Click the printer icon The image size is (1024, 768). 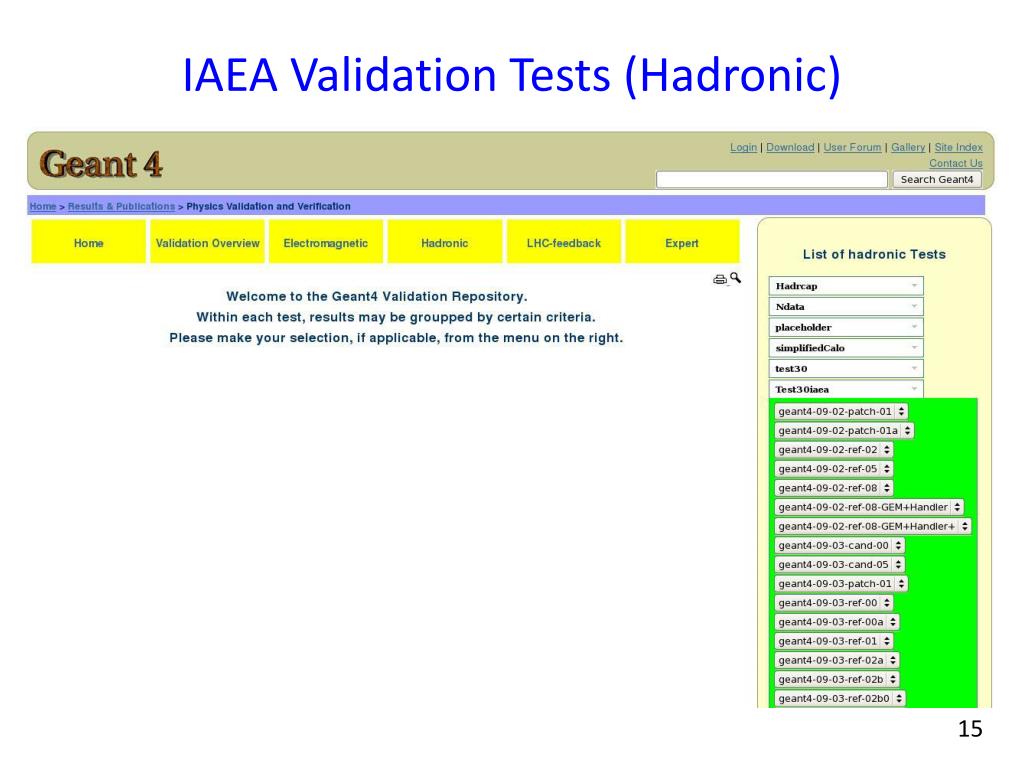(x=720, y=280)
